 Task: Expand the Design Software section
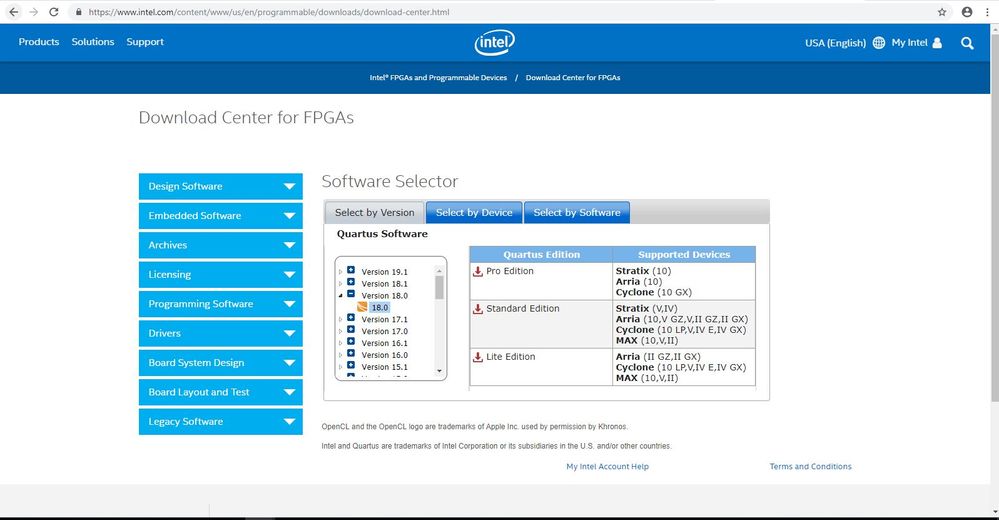(220, 186)
